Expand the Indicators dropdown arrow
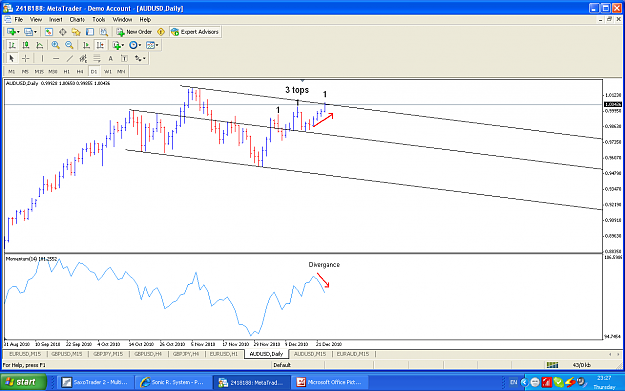The height and width of the screenshot is (391, 625). tap(122, 45)
